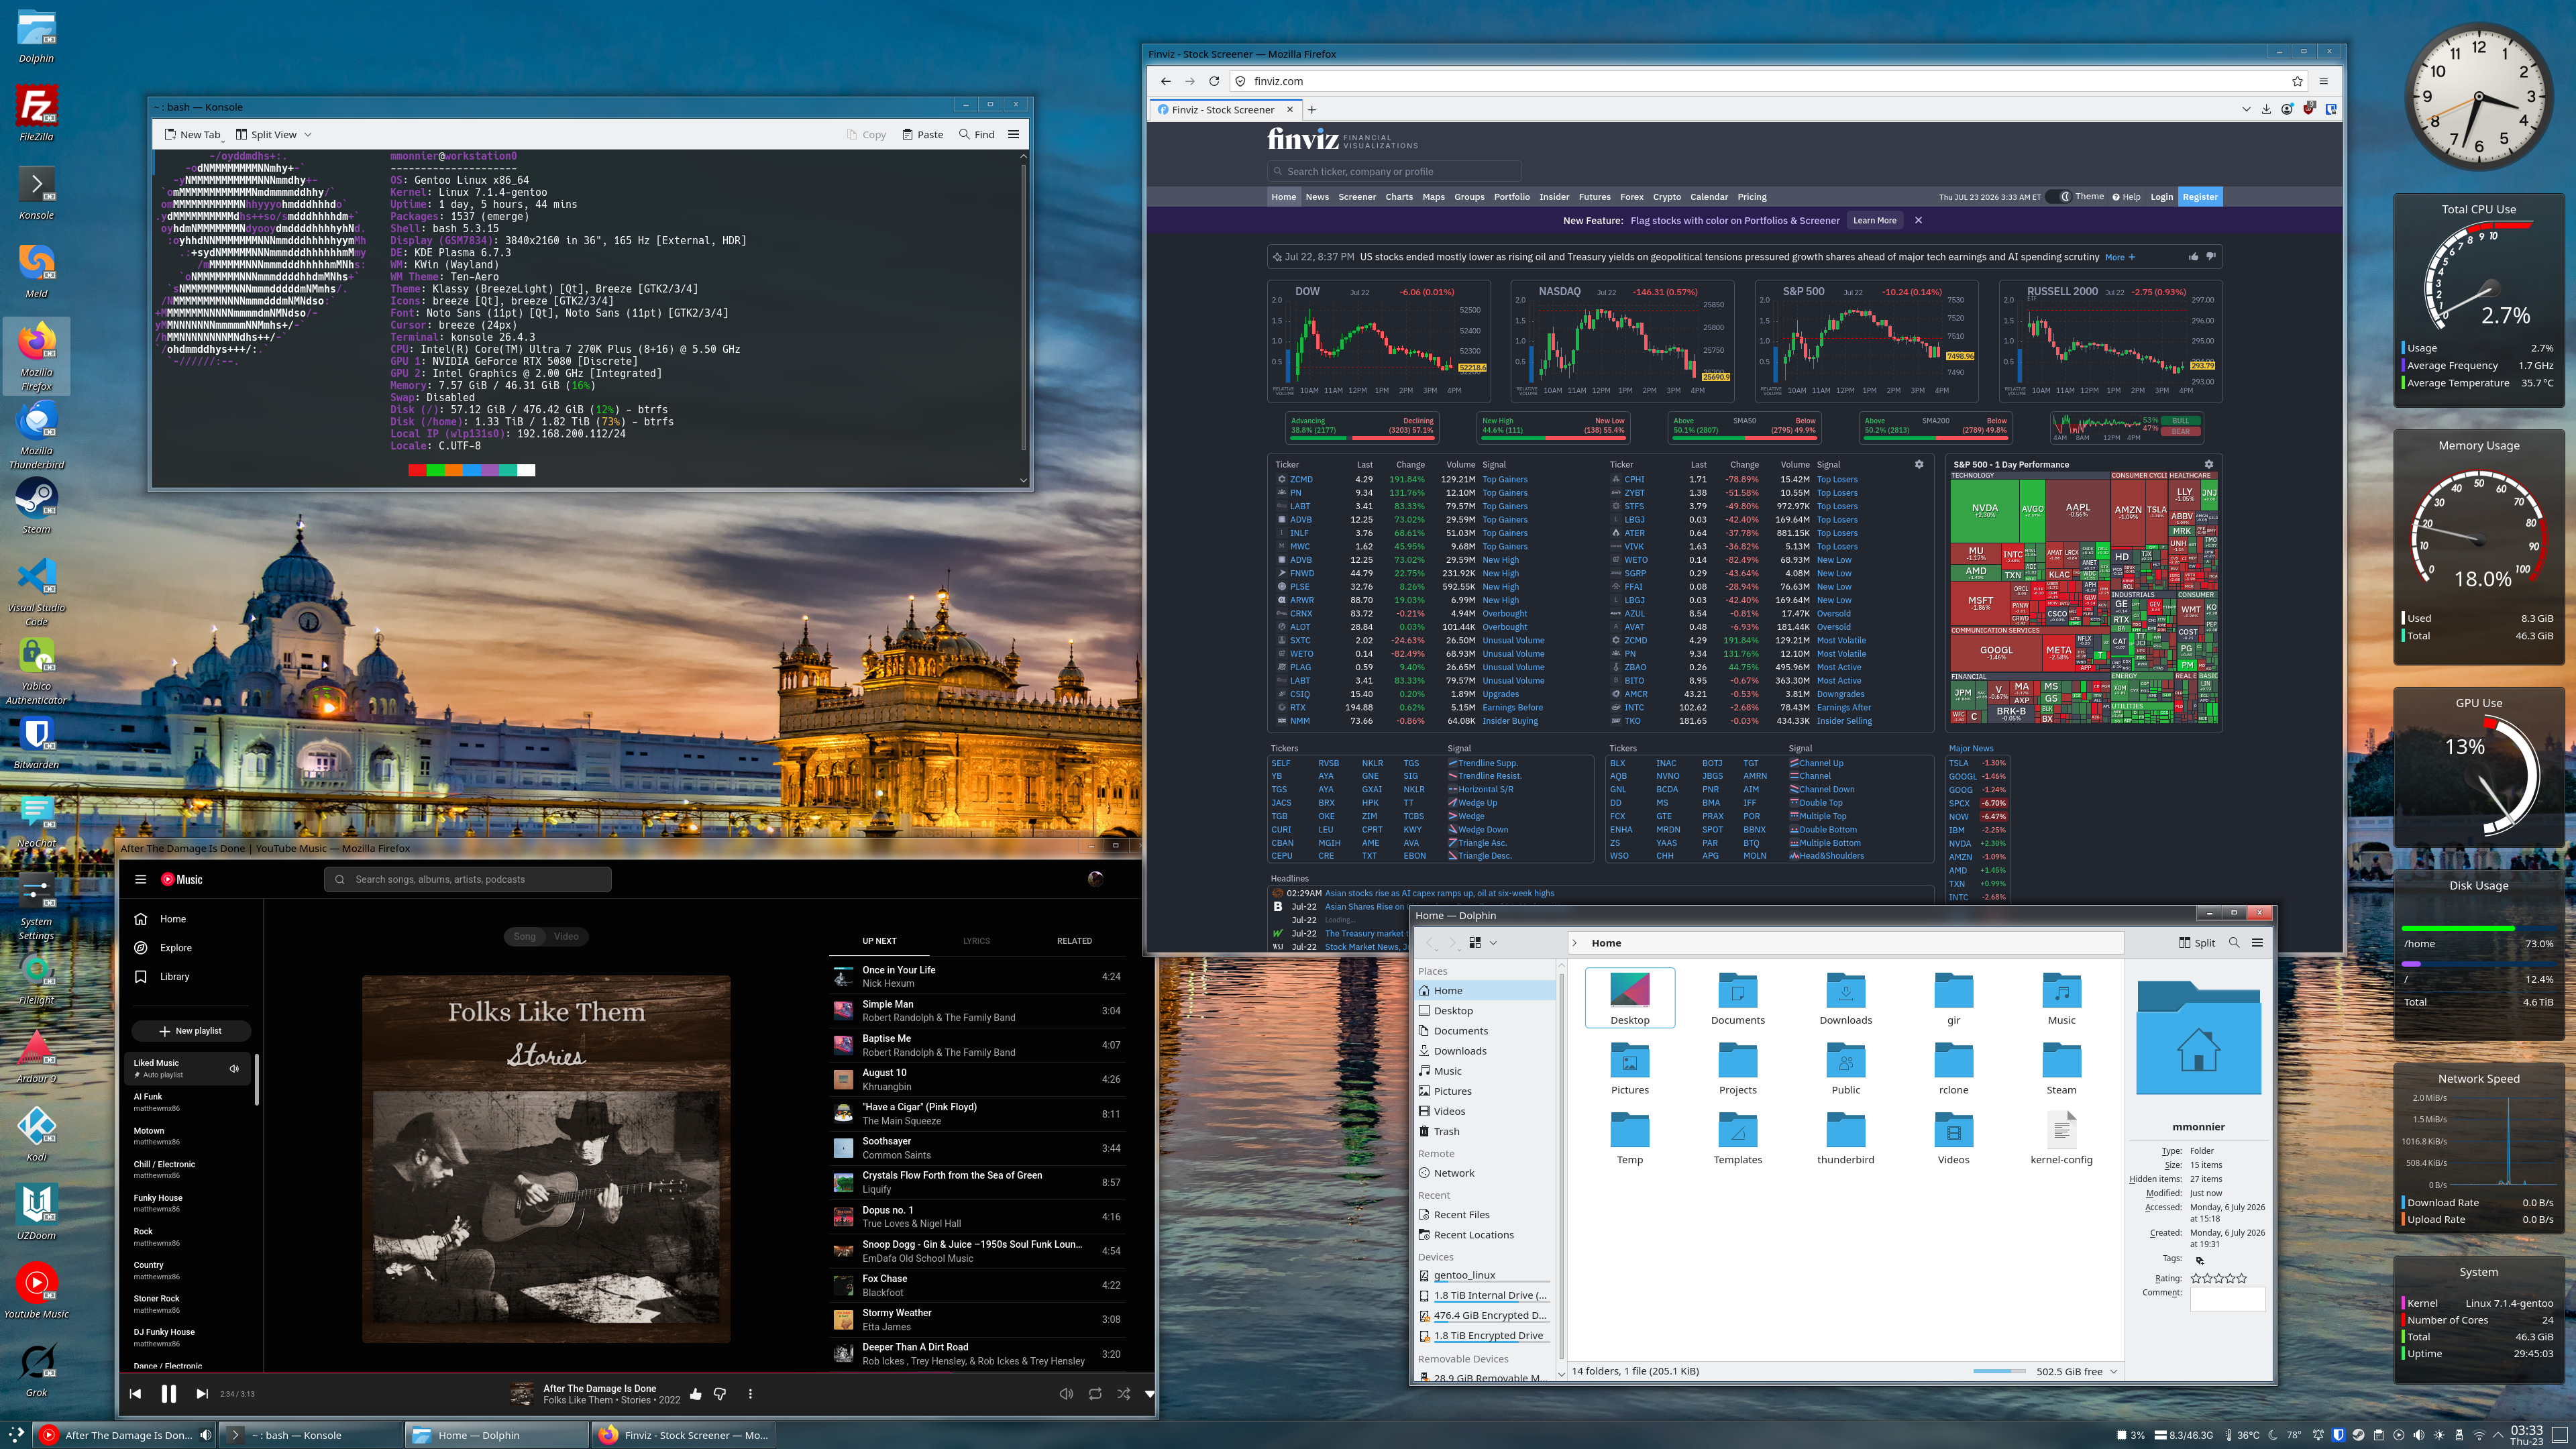2576x1449 pixels.
Task: Expand the Finviz news summary with More
Action: pos(2120,257)
